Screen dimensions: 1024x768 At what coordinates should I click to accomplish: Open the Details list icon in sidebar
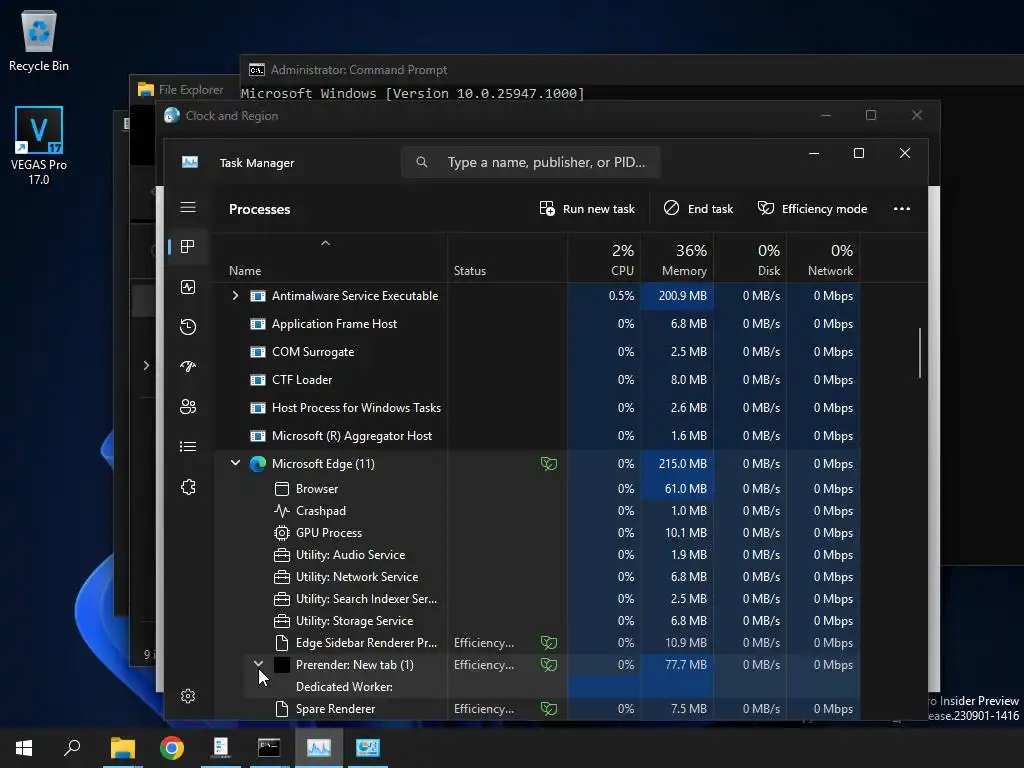[x=188, y=447]
